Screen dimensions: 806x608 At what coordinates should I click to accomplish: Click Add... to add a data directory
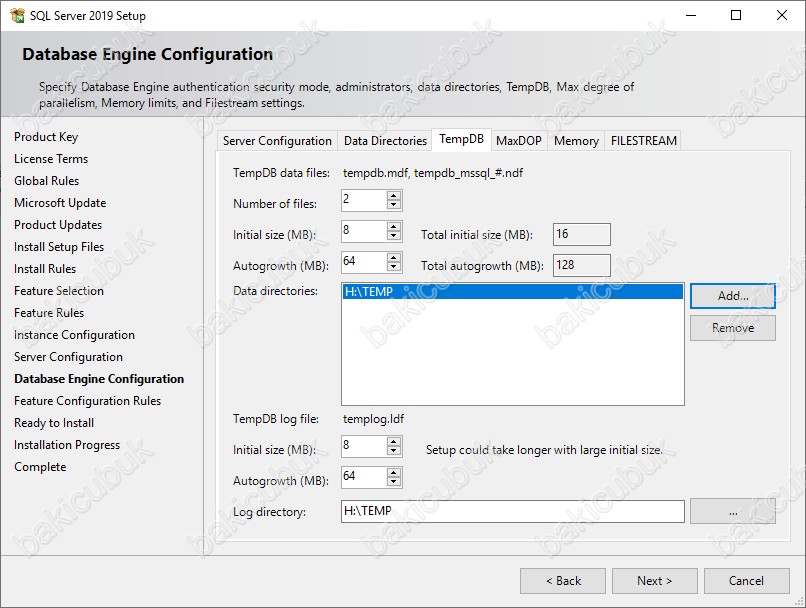(732, 296)
